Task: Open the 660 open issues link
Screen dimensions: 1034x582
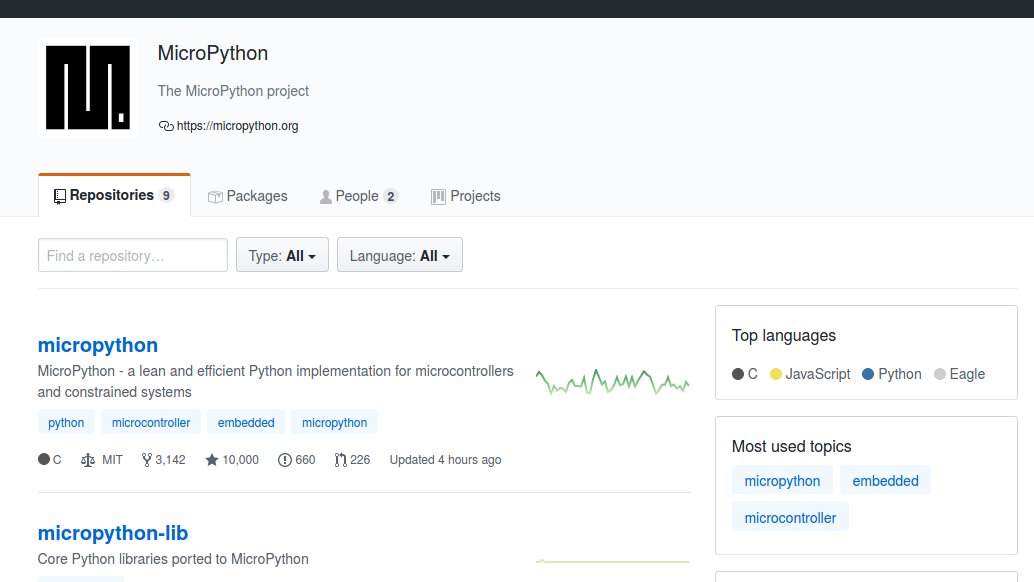Action: (x=297, y=460)
